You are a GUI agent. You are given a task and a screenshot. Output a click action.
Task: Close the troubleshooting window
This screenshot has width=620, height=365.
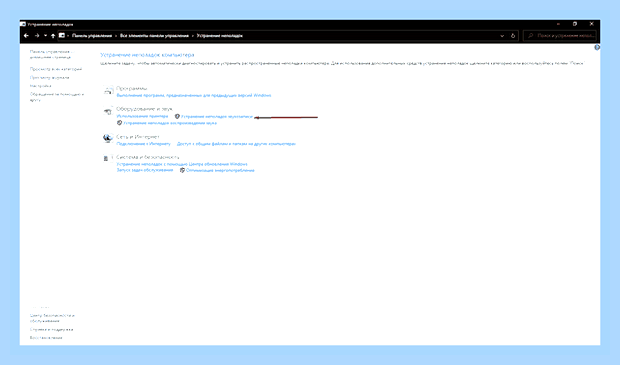click(x=592, y=24)
